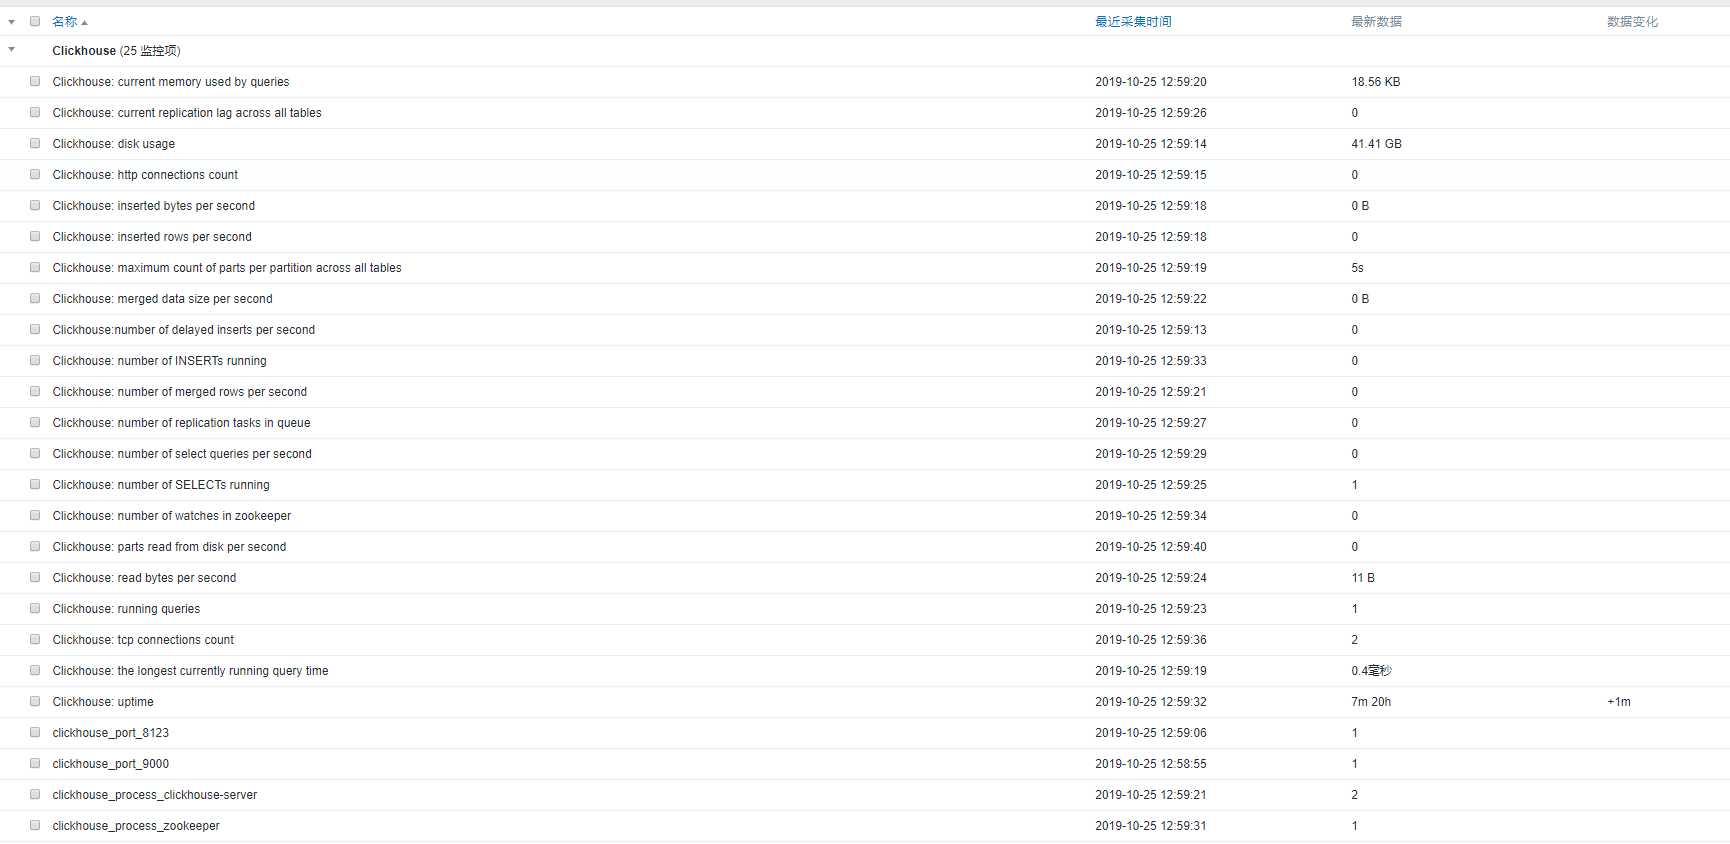Image resolution: width=1730 pixels, height=844 pixels.
Task: Click the 最新数据 column header
Action: pyautogui.click(x=1376, y=21)
